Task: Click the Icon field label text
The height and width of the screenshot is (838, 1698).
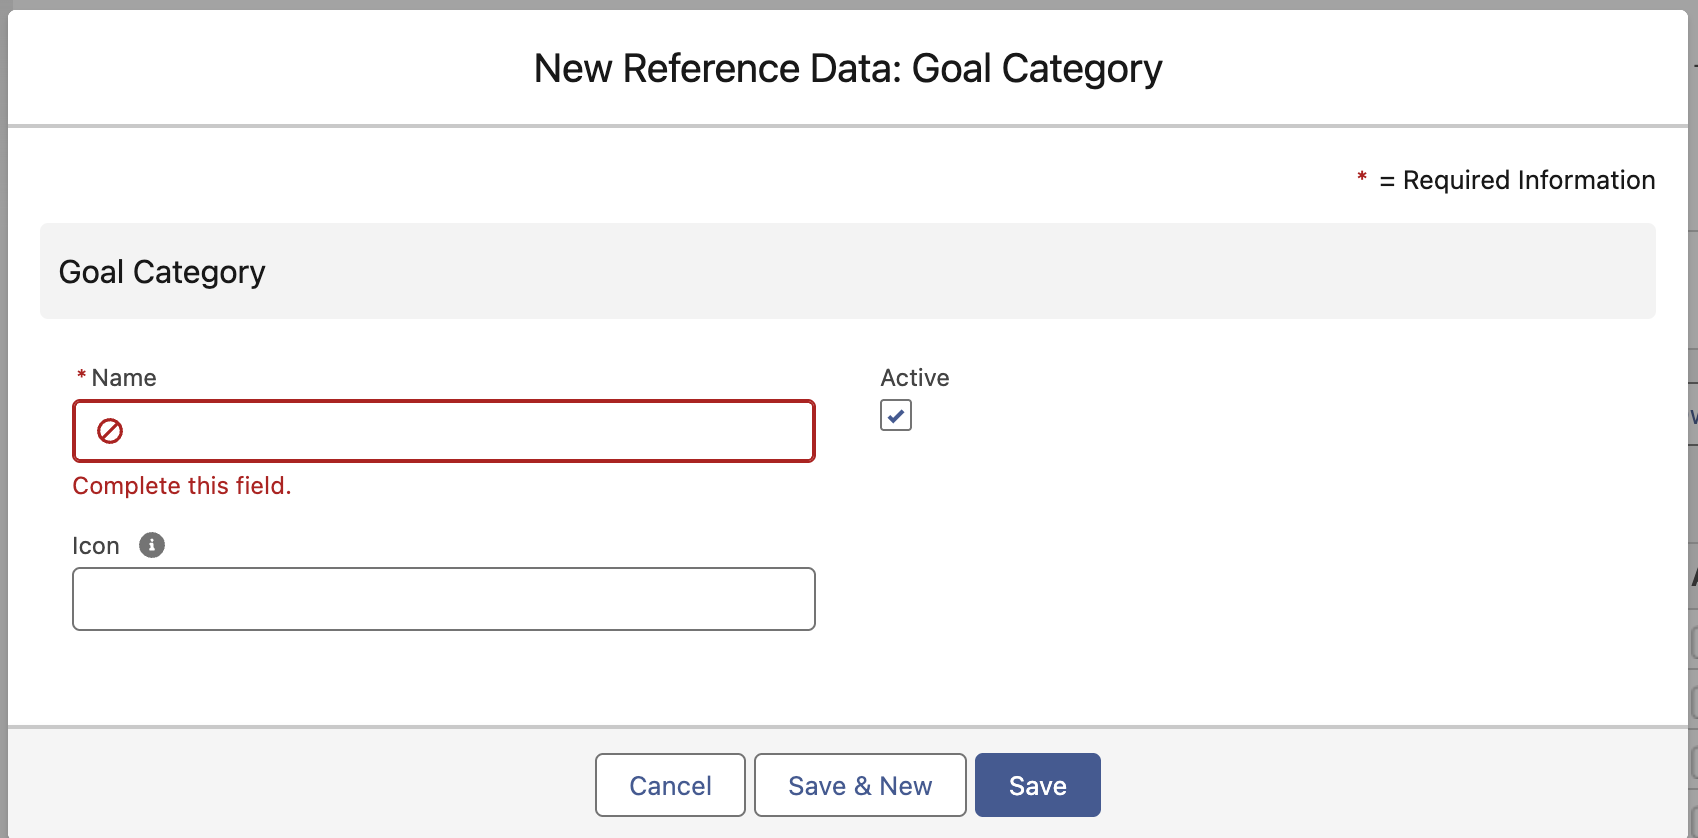Action: pyautogui.click(x=96, y=546)
